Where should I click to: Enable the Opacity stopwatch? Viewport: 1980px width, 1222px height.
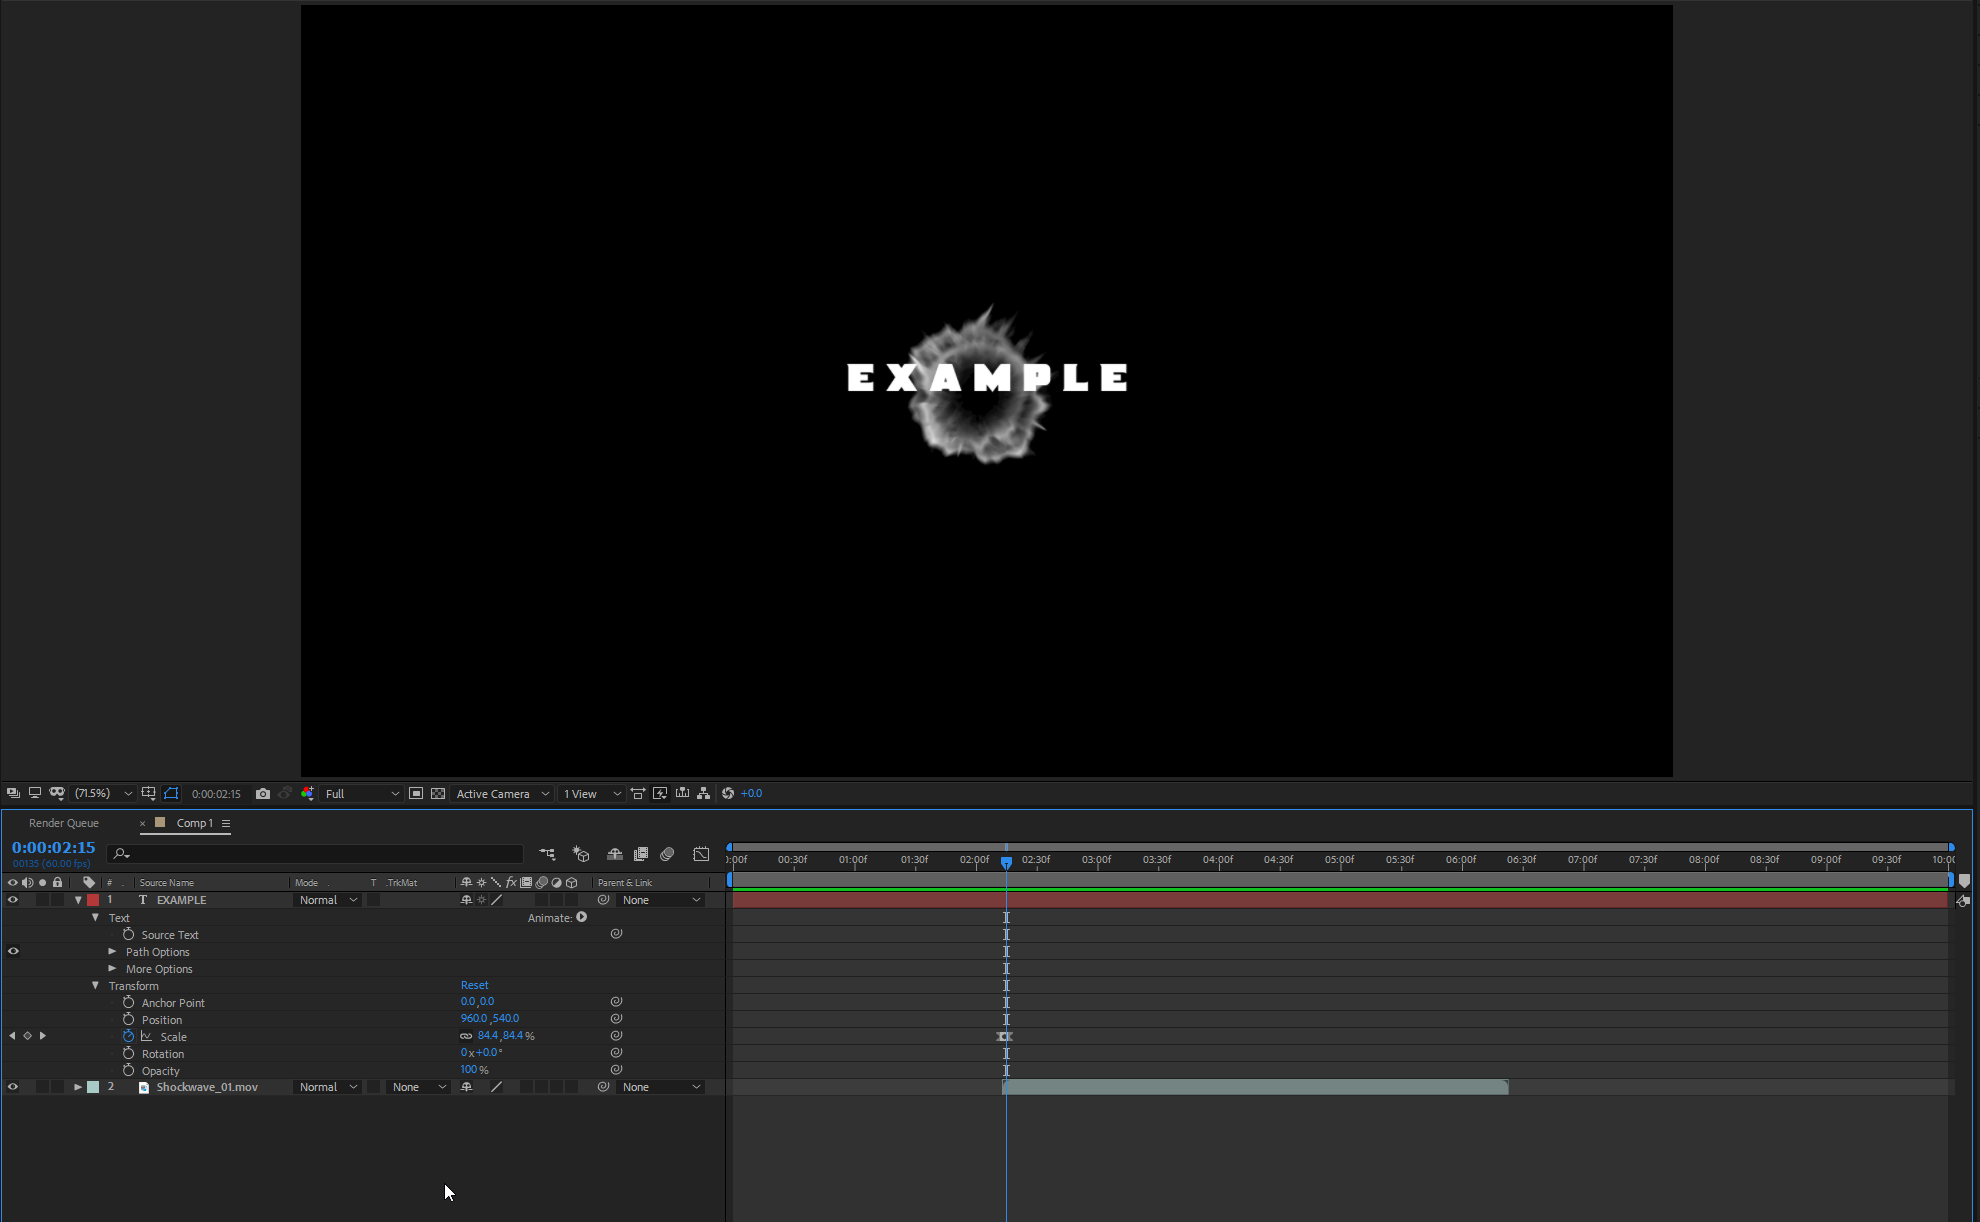coord(128,1070)
